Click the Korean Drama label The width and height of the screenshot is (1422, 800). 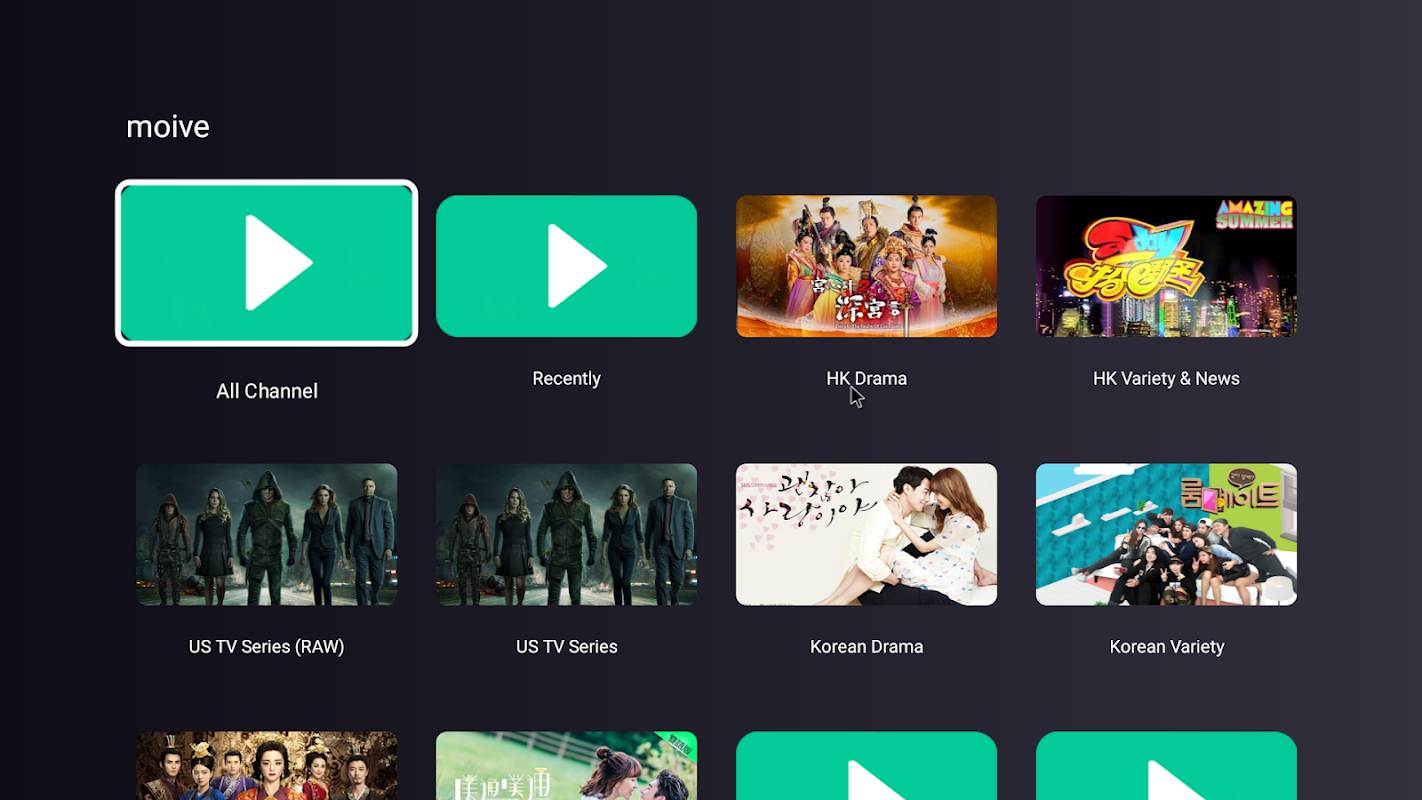tap(866, 646)
